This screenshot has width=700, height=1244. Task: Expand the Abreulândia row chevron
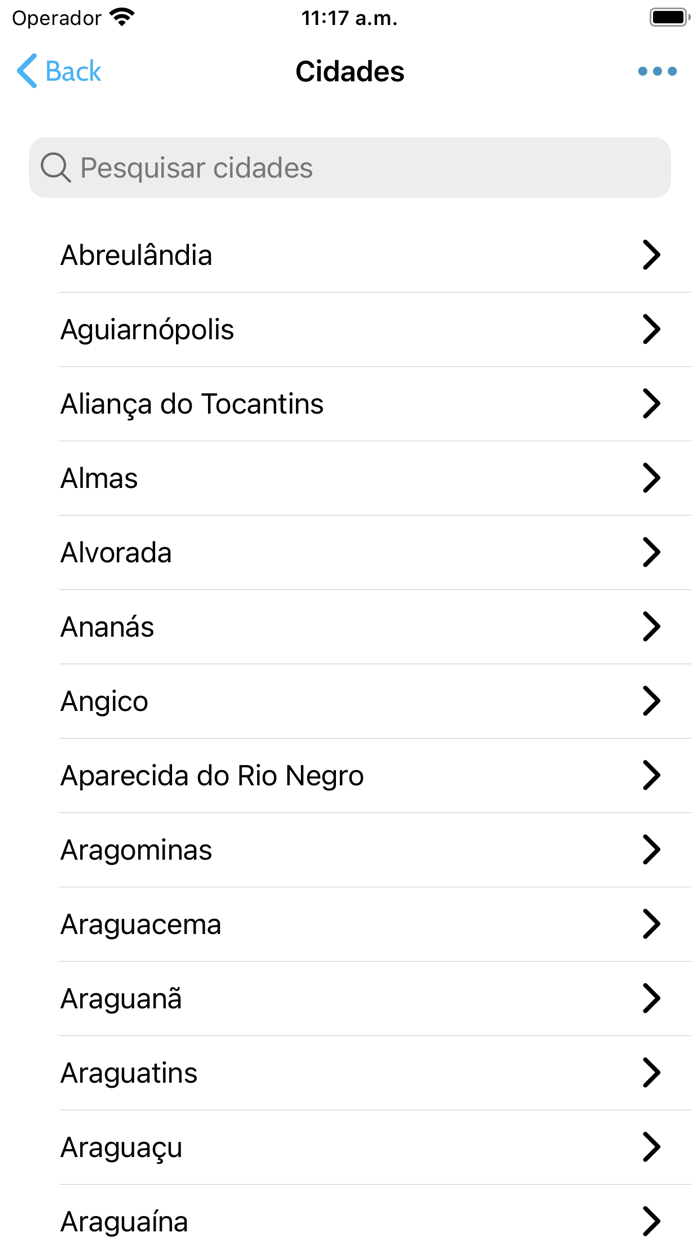pyautogui.click(x=652, y=255)
